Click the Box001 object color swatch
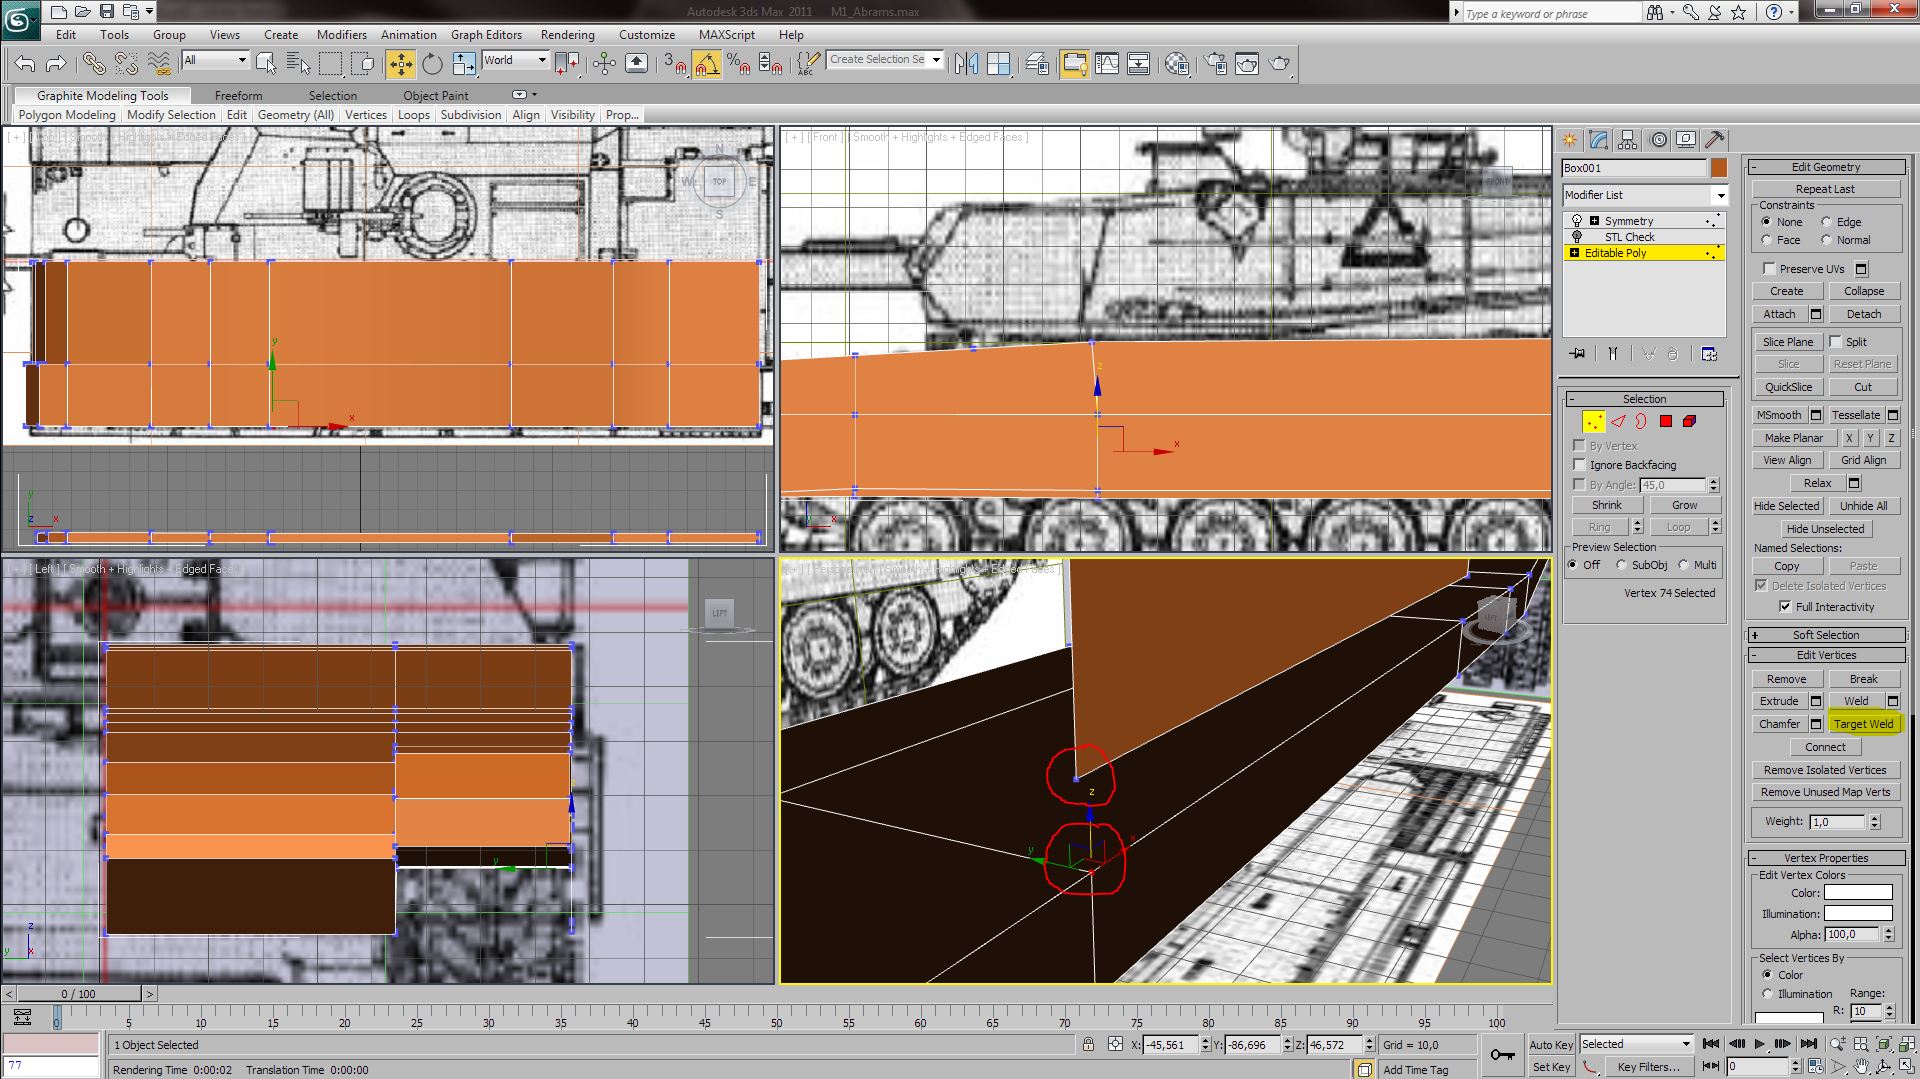Image resolution: width=1920 pixels, height=1079 pixels. tap(1718, 168)
